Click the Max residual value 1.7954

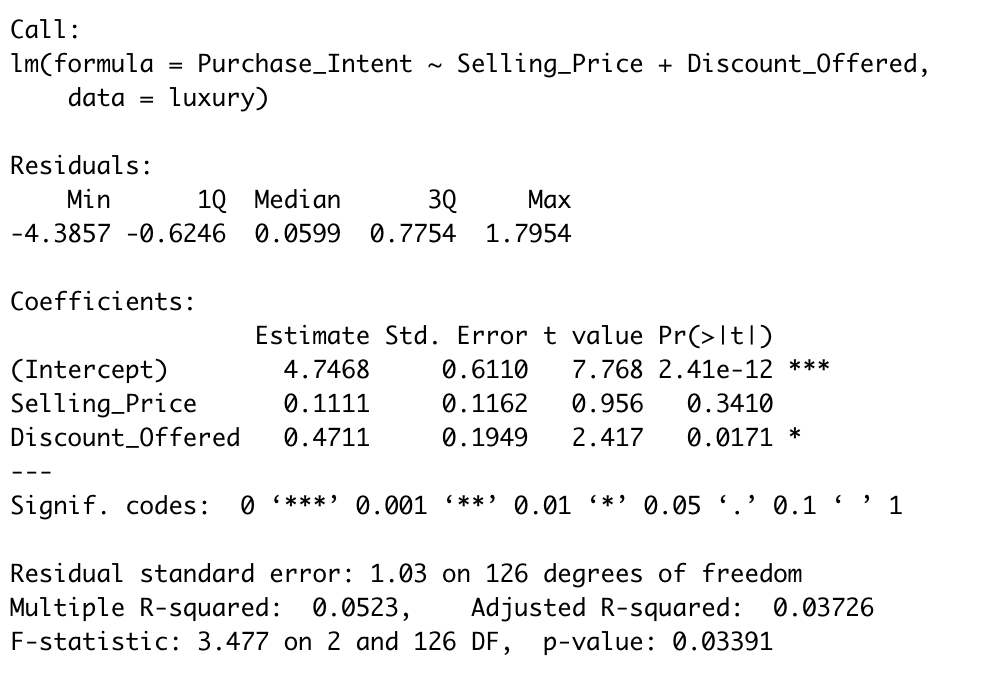[x=528, y=234]
